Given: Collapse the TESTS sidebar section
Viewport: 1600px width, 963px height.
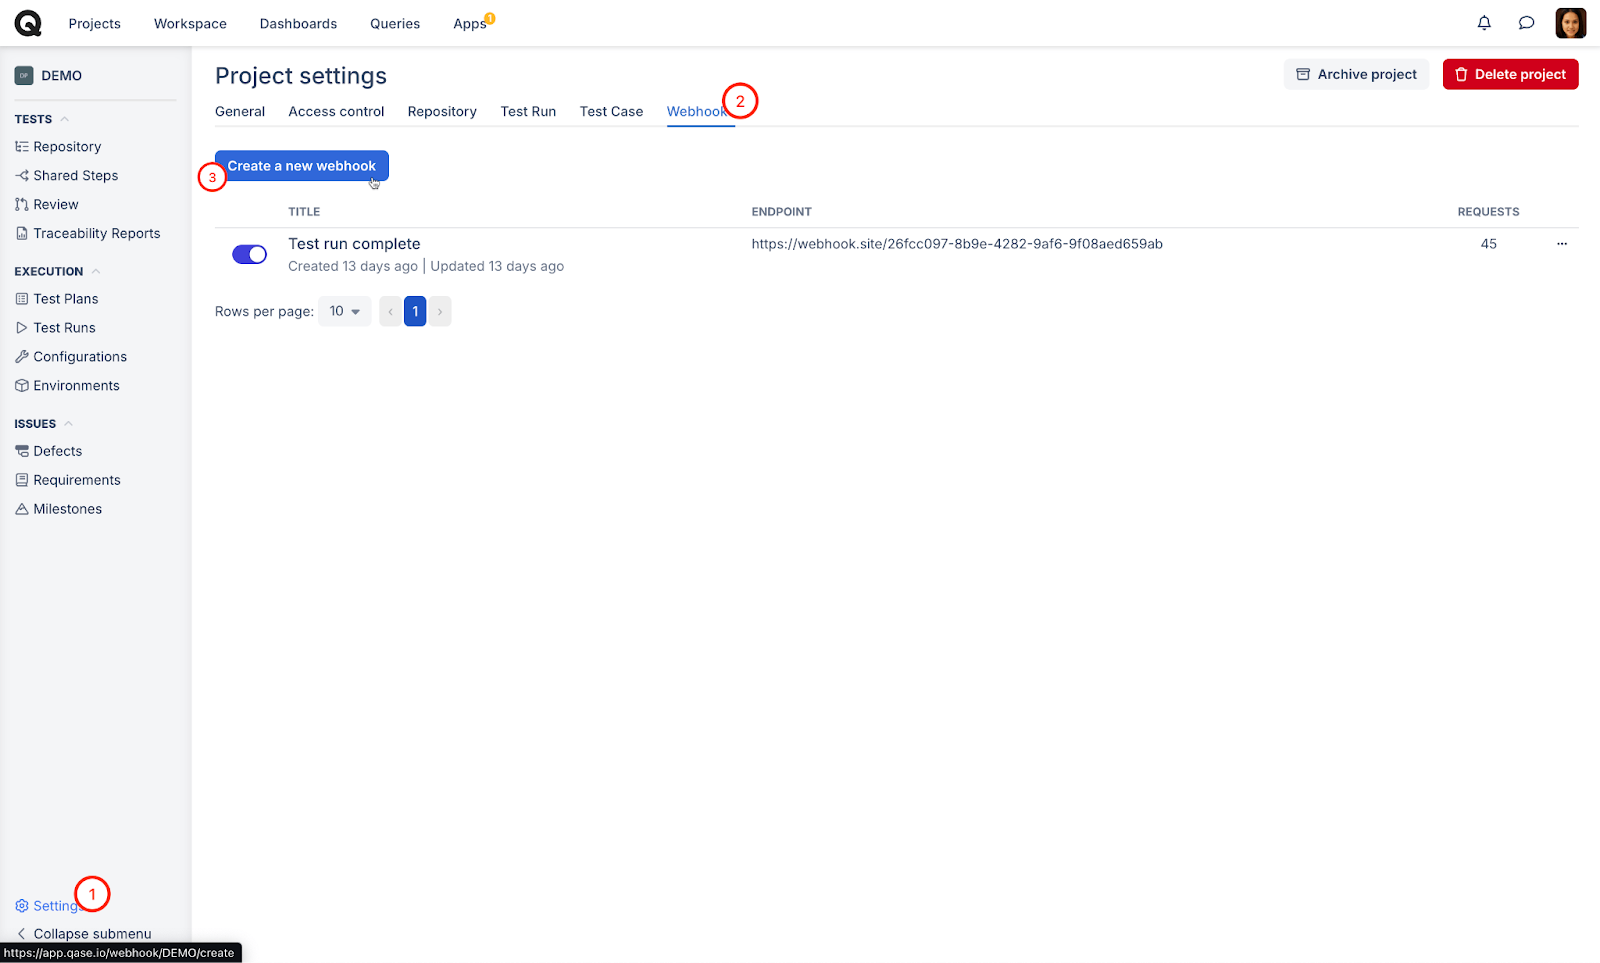Looking at the screenshot, I should [x=65, y=119].
